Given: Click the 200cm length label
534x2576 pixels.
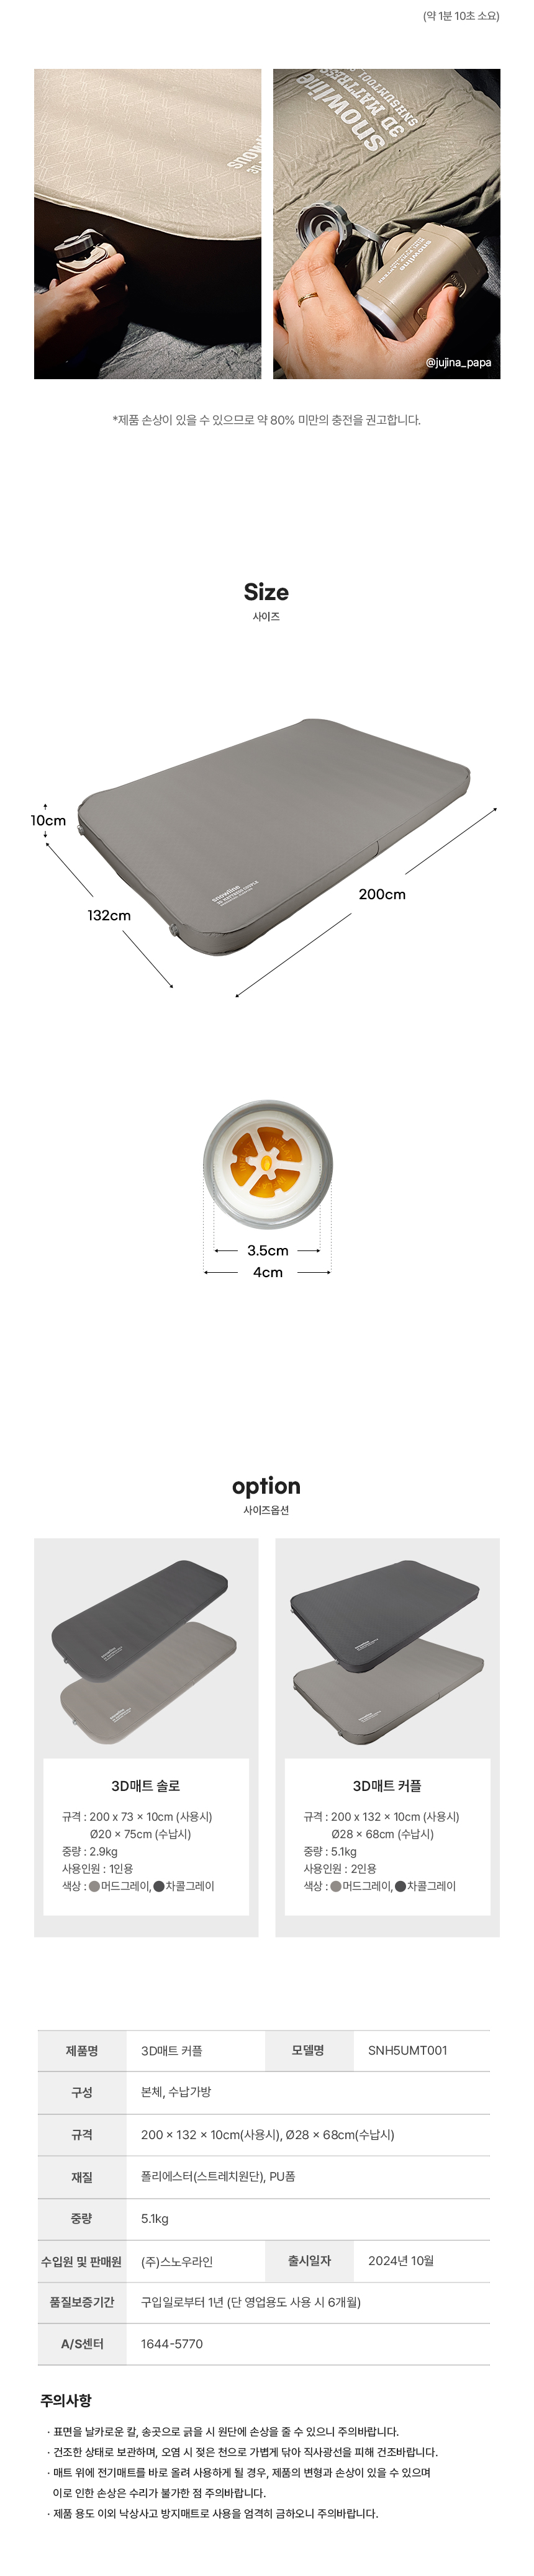Looking at the screenshot, I should (x=382, y=894).
